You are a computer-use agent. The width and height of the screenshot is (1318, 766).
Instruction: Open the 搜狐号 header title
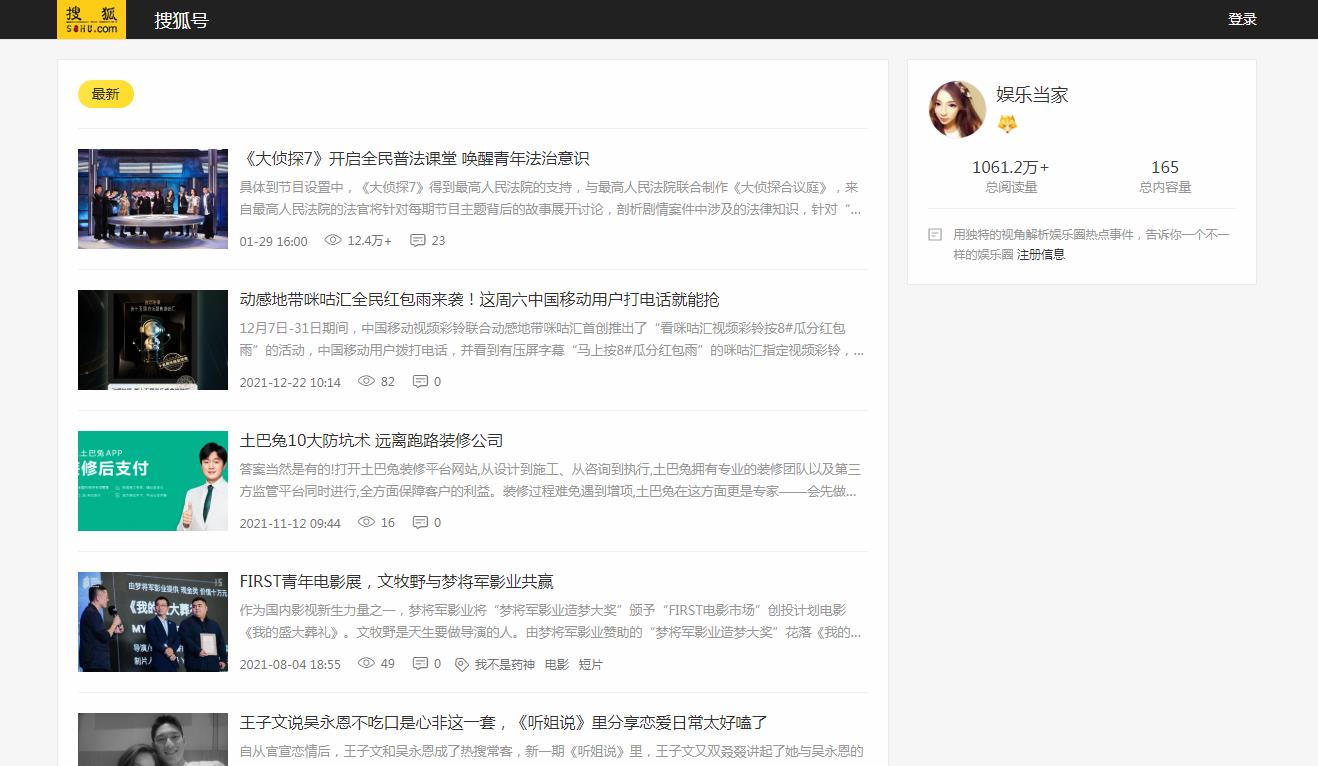point(181,20)
